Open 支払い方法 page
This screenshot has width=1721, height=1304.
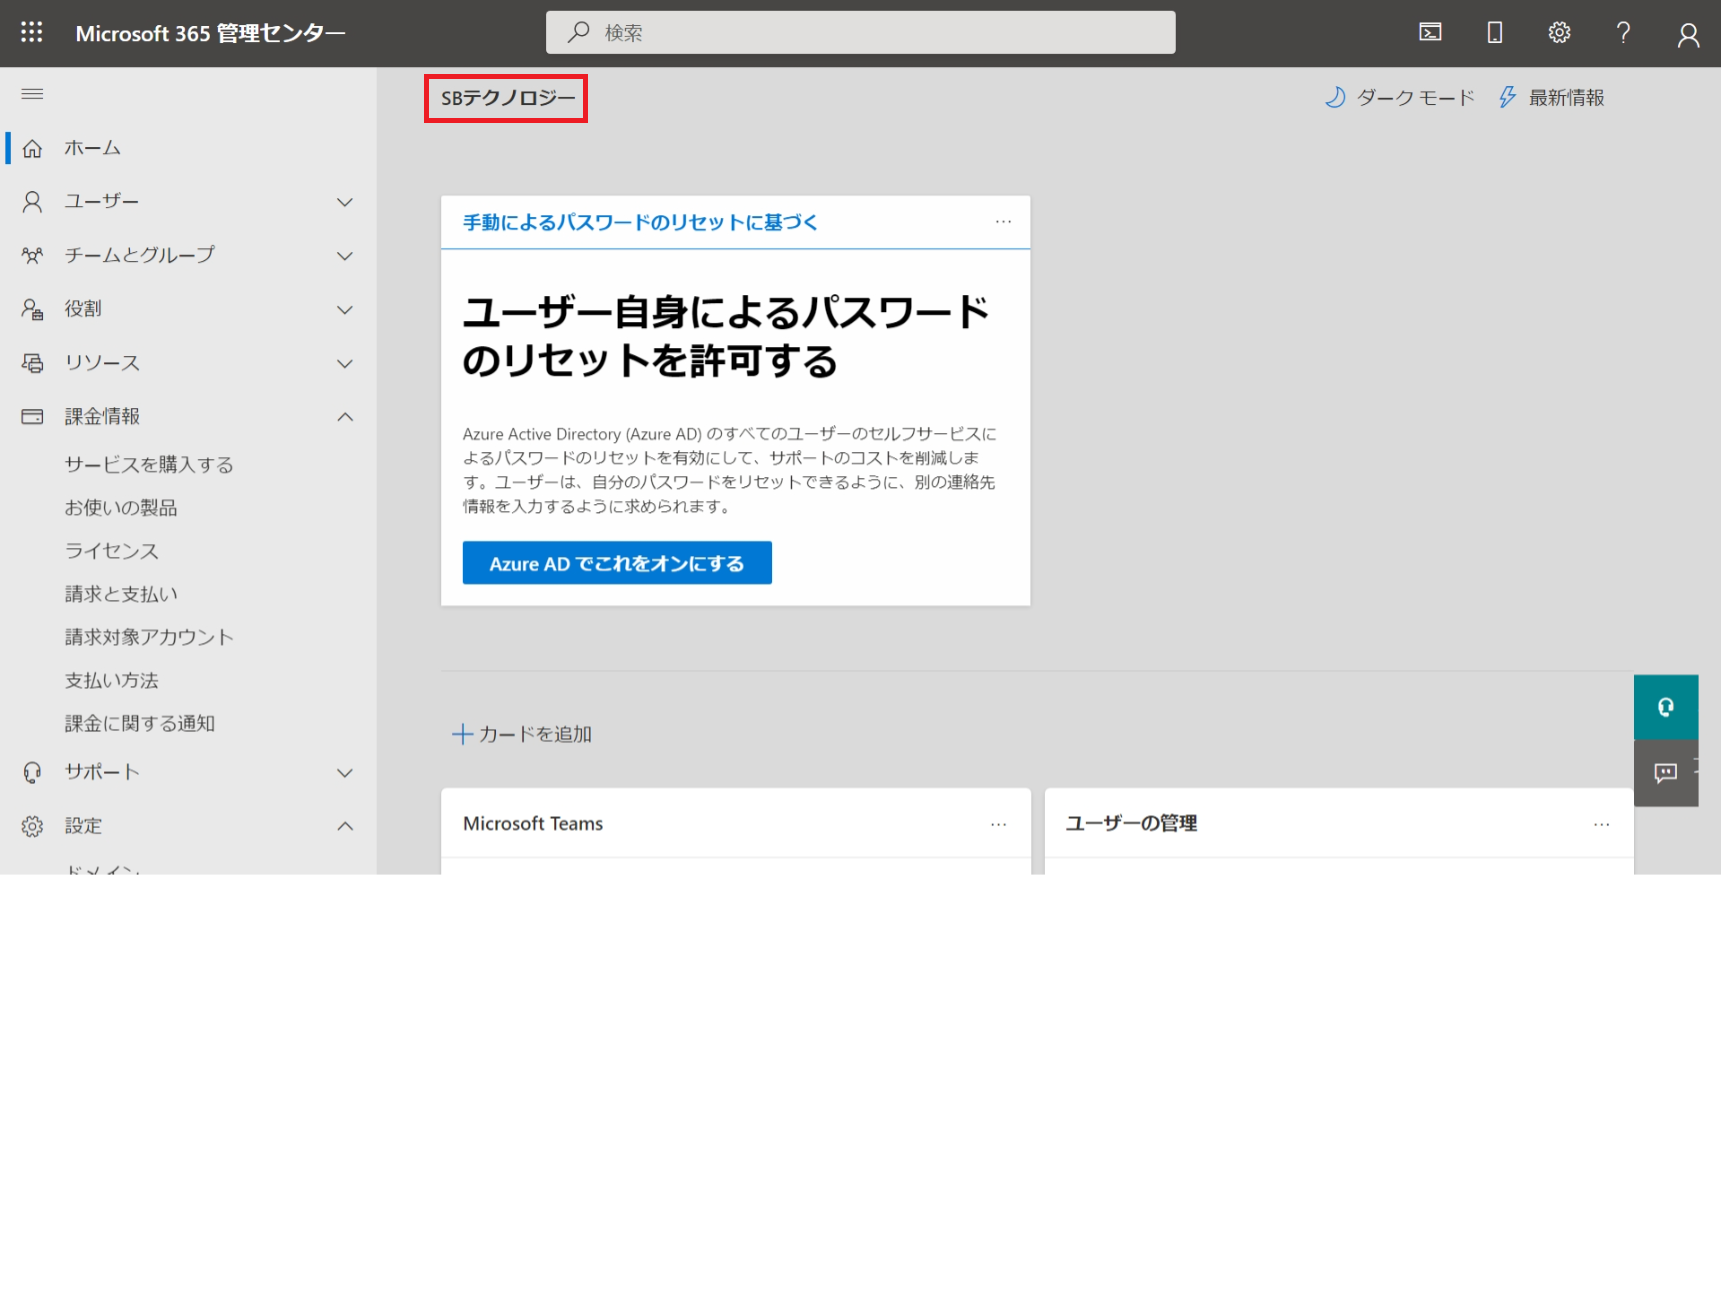112,680
